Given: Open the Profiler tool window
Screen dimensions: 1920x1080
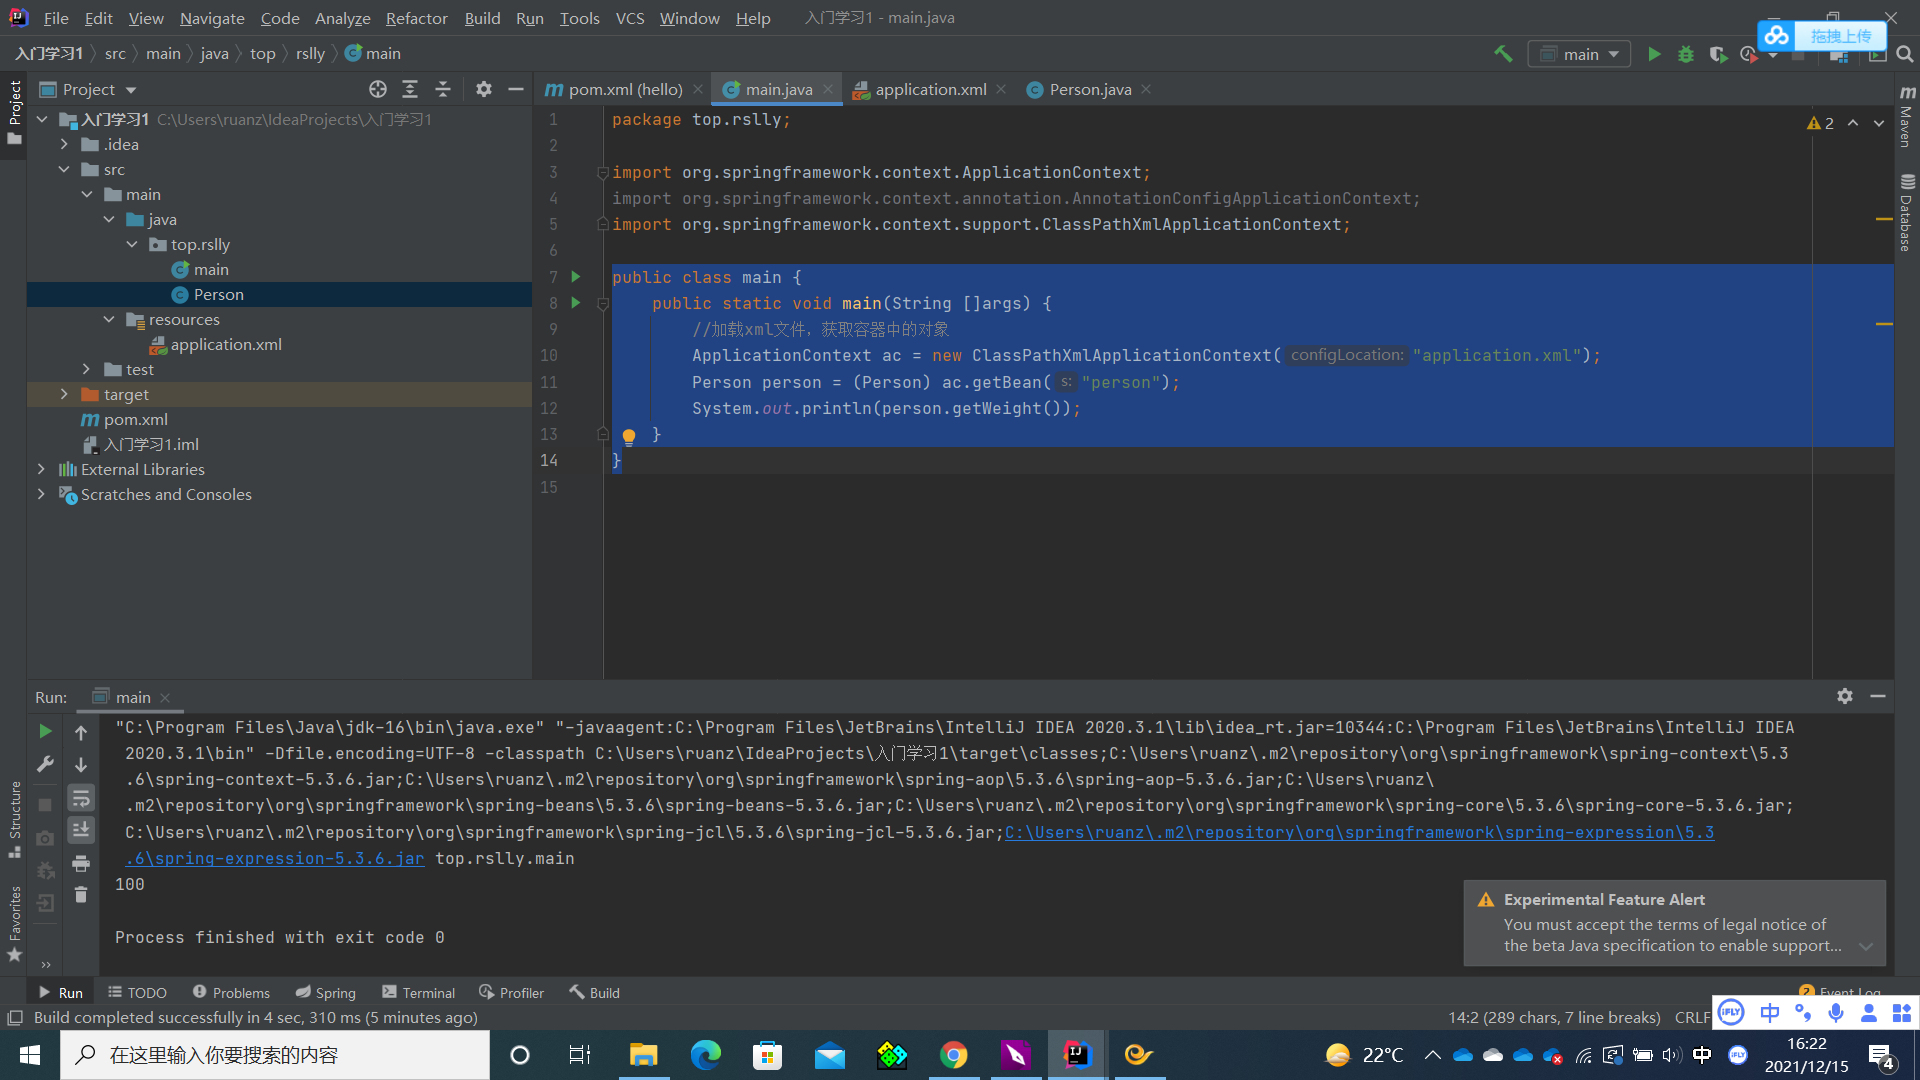Looking at the screenshot, I should click(x=511, y=992).
